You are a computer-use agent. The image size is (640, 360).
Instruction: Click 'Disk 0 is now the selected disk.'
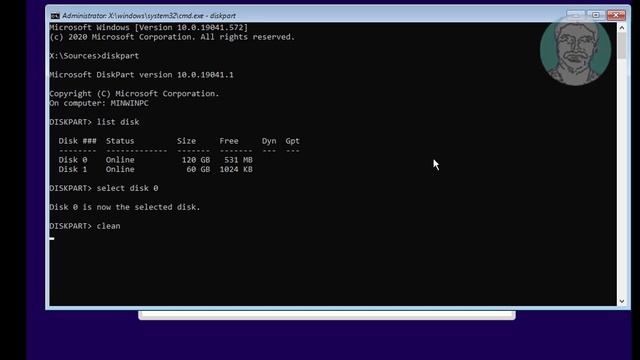pos(125,207)
